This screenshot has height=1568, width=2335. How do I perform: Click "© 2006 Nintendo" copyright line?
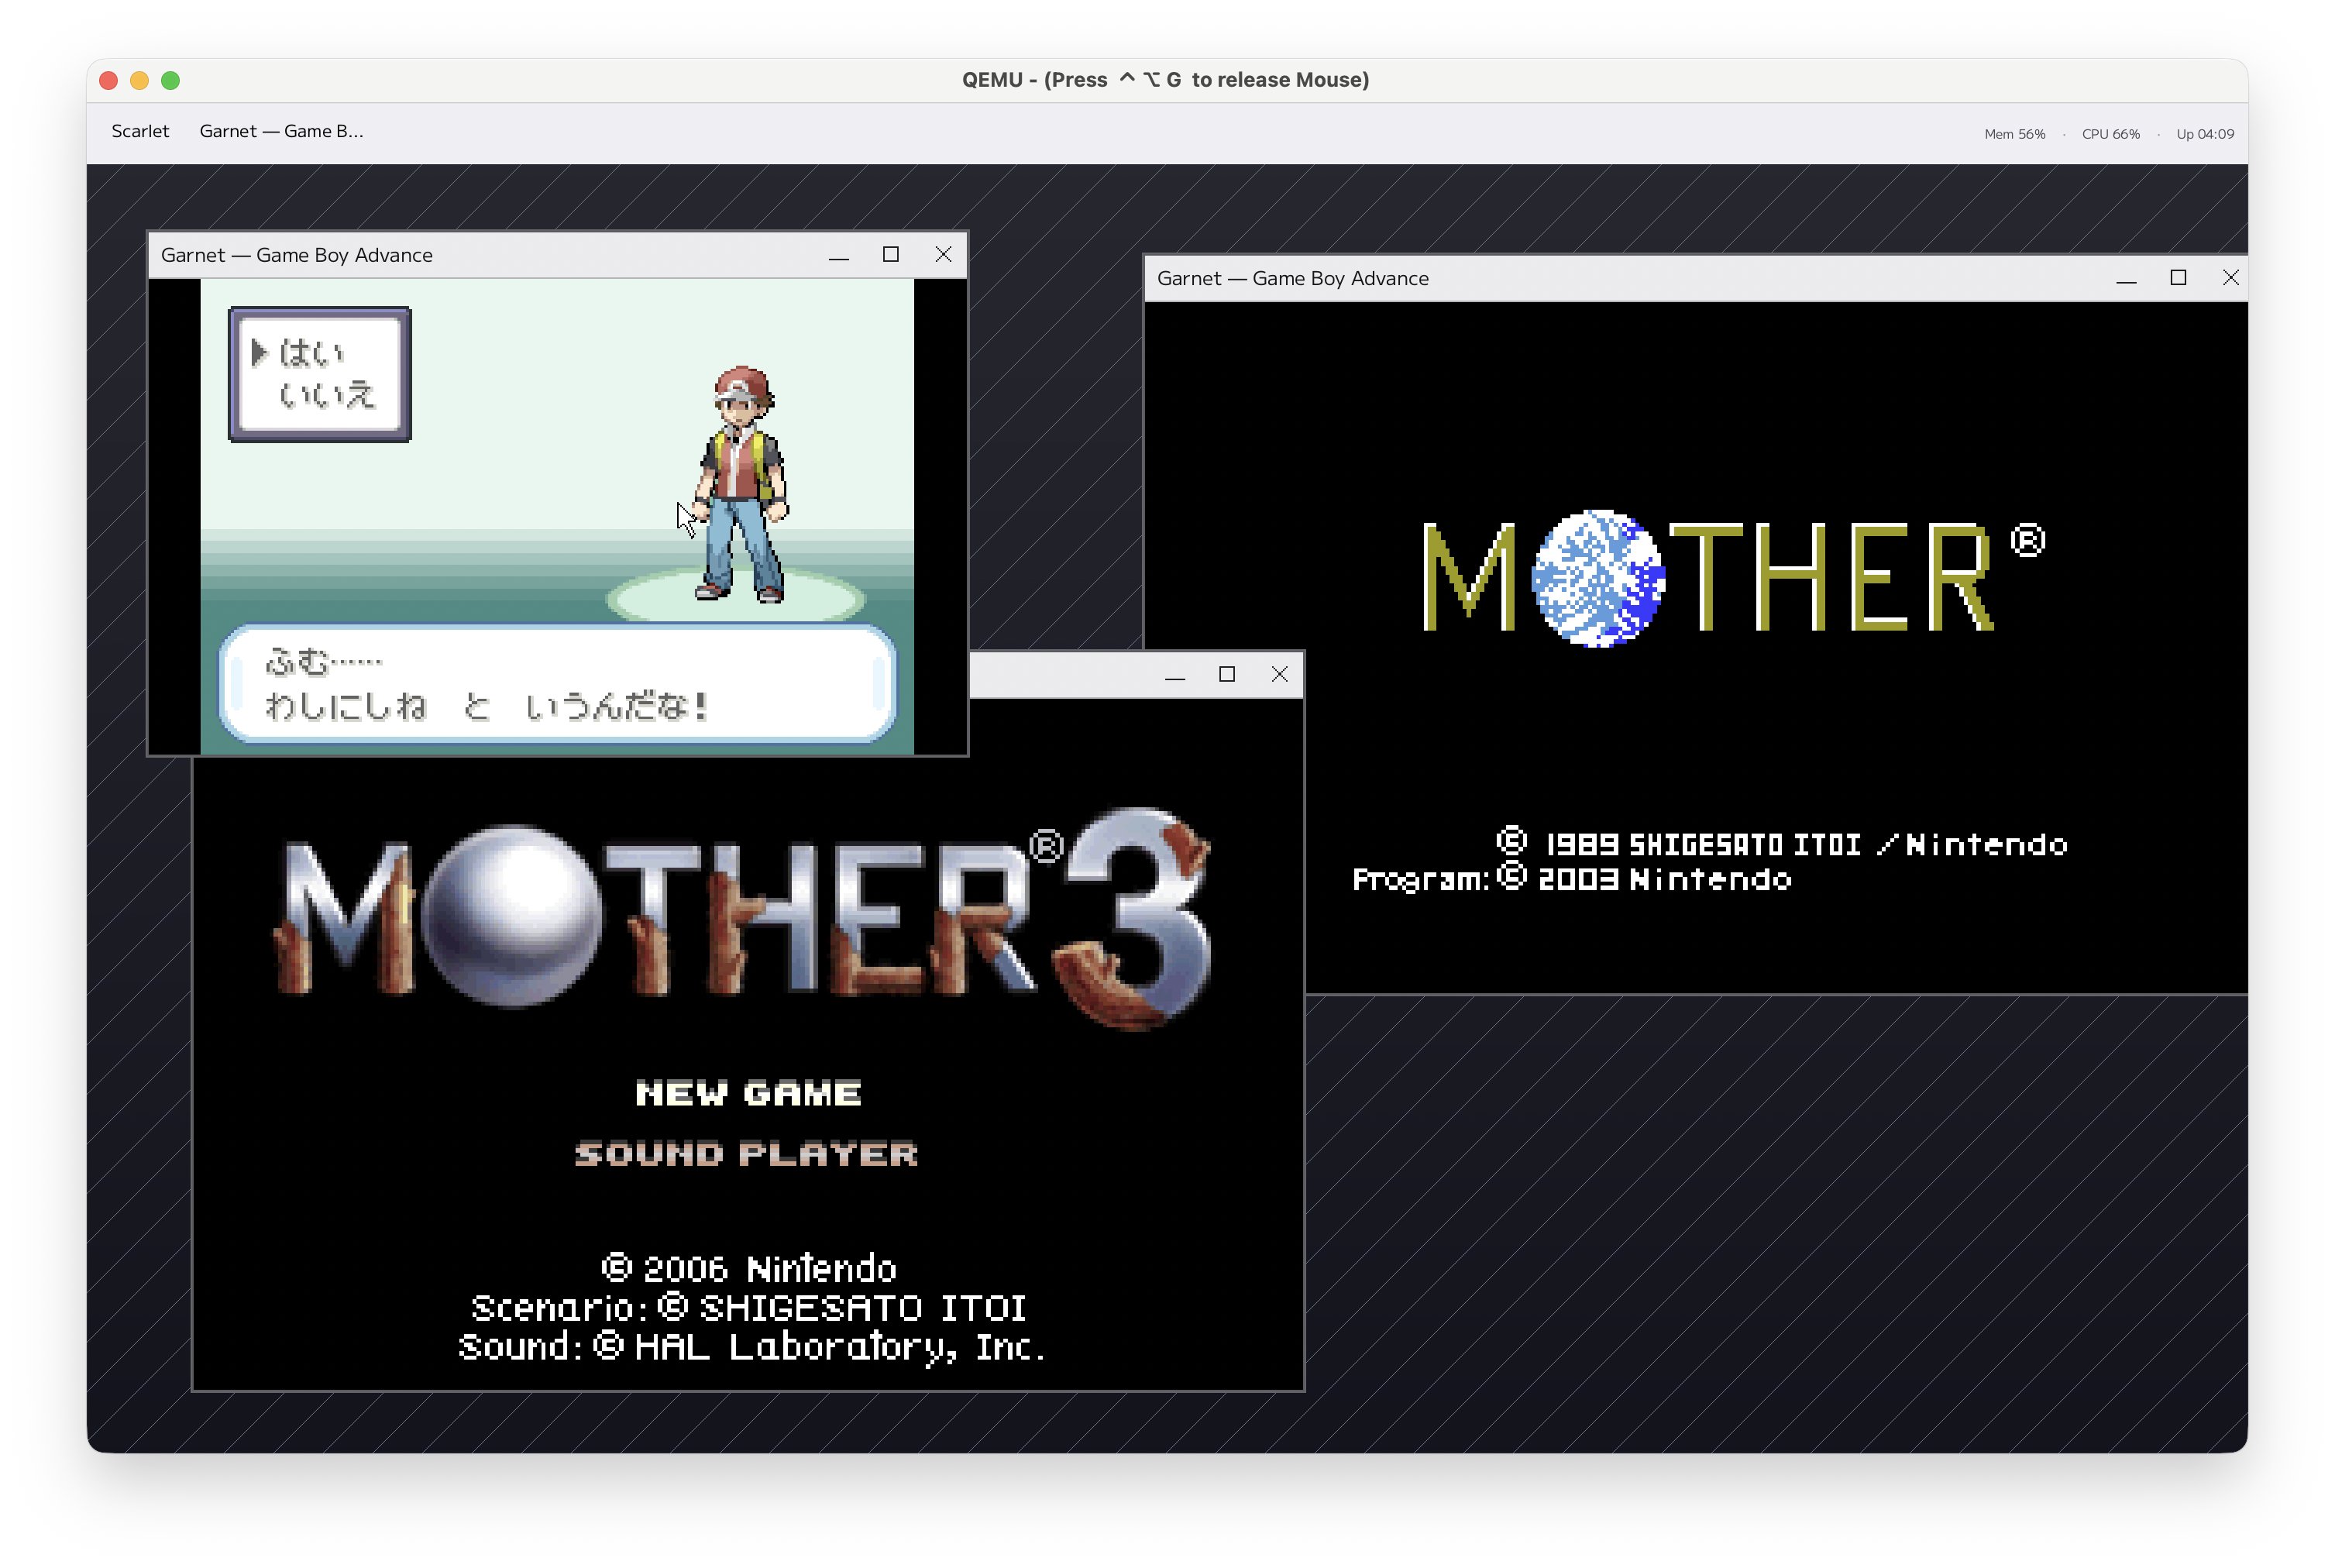[x=749, y=1269]
